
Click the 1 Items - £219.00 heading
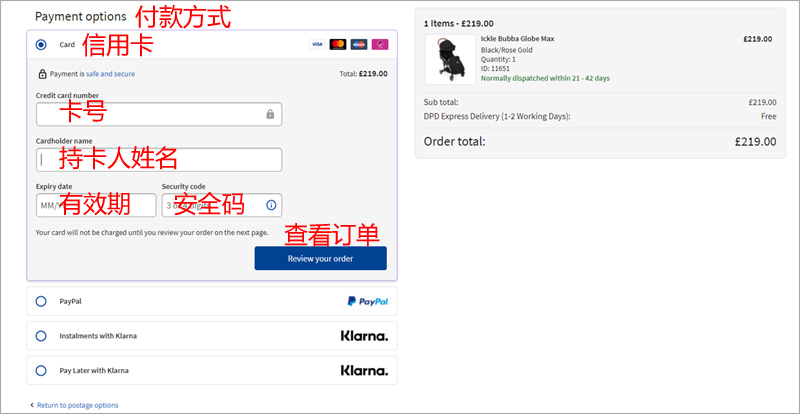click(459, 23)
